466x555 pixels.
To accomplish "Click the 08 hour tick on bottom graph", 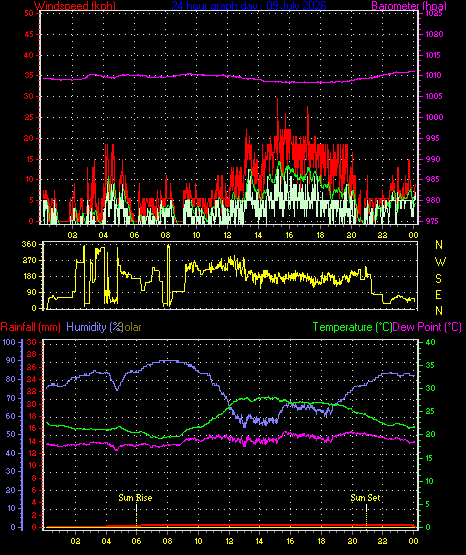I will pos(167,541).
